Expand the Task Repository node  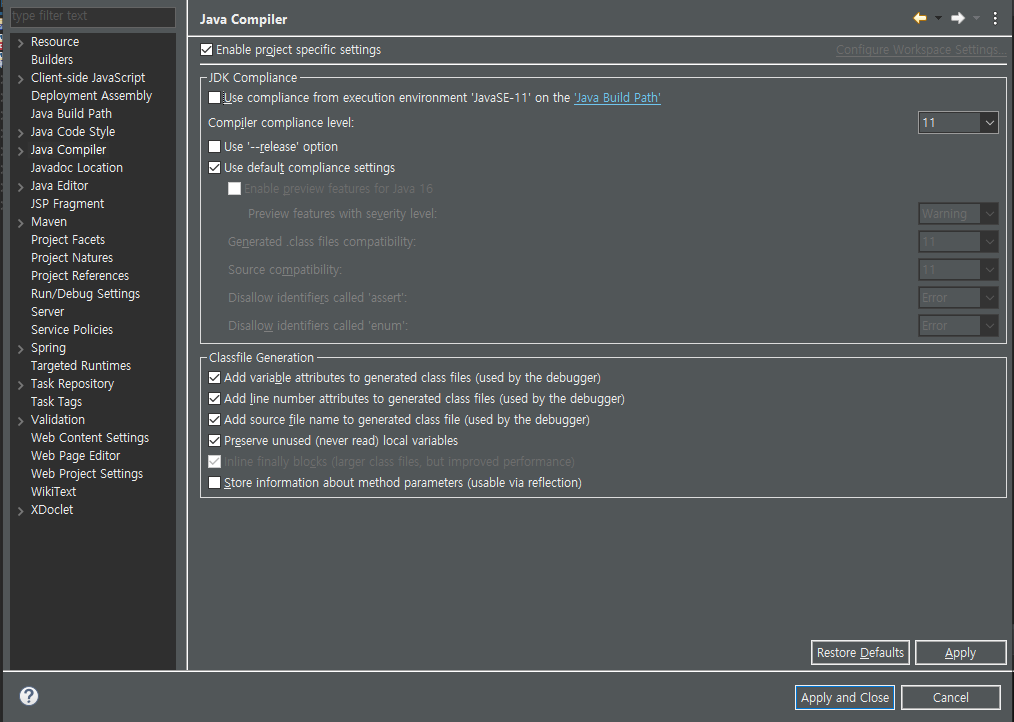[x=21, y=385]
